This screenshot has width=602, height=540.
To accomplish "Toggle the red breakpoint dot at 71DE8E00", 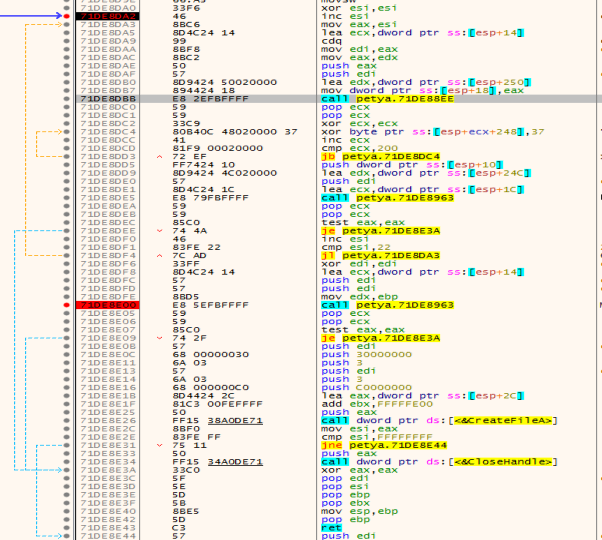I will click(67, 305).
